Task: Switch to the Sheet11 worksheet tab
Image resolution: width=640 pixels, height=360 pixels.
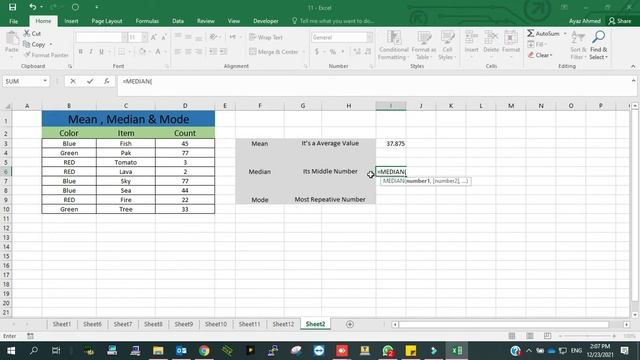Action: point(249,324)
